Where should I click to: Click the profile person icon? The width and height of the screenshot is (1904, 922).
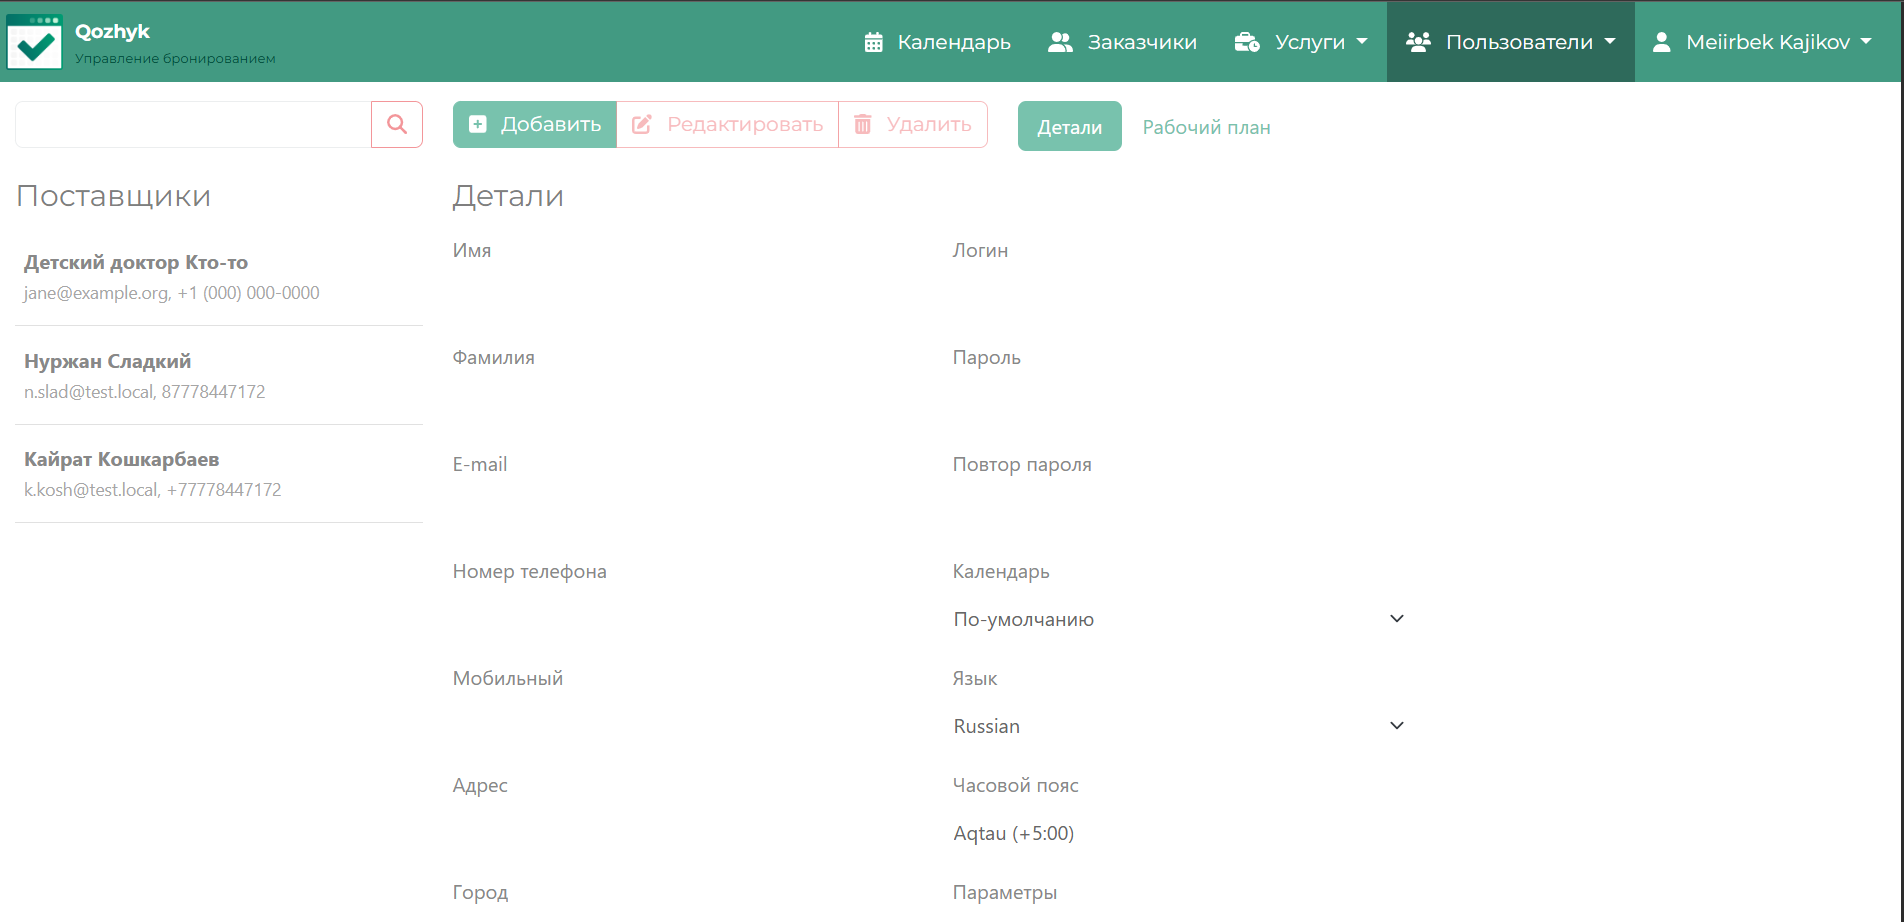(1661, 42)
